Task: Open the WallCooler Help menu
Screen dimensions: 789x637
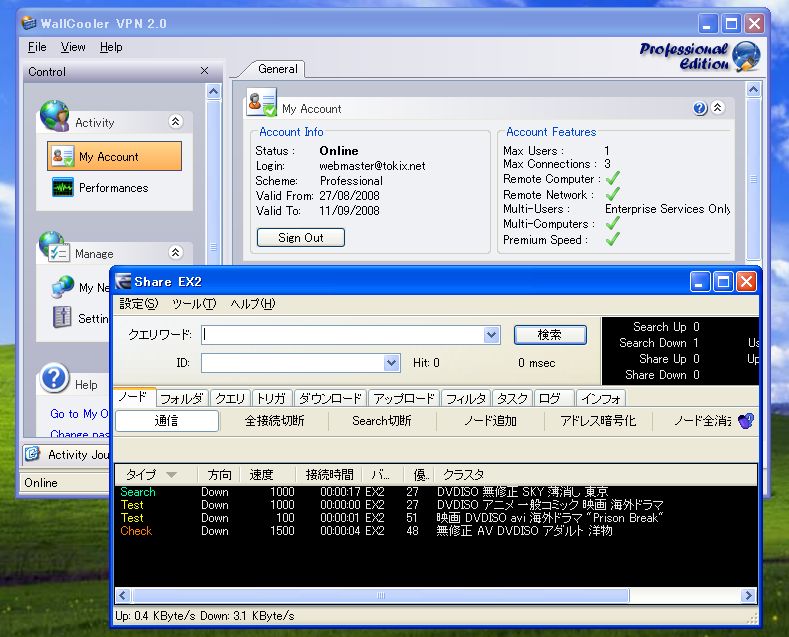Action: pos(111,47)
